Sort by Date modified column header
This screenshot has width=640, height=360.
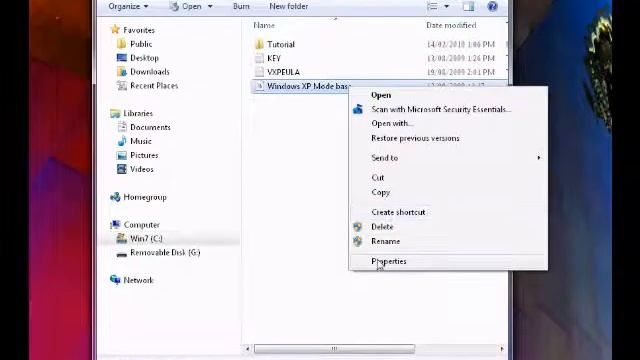[451, 25]
